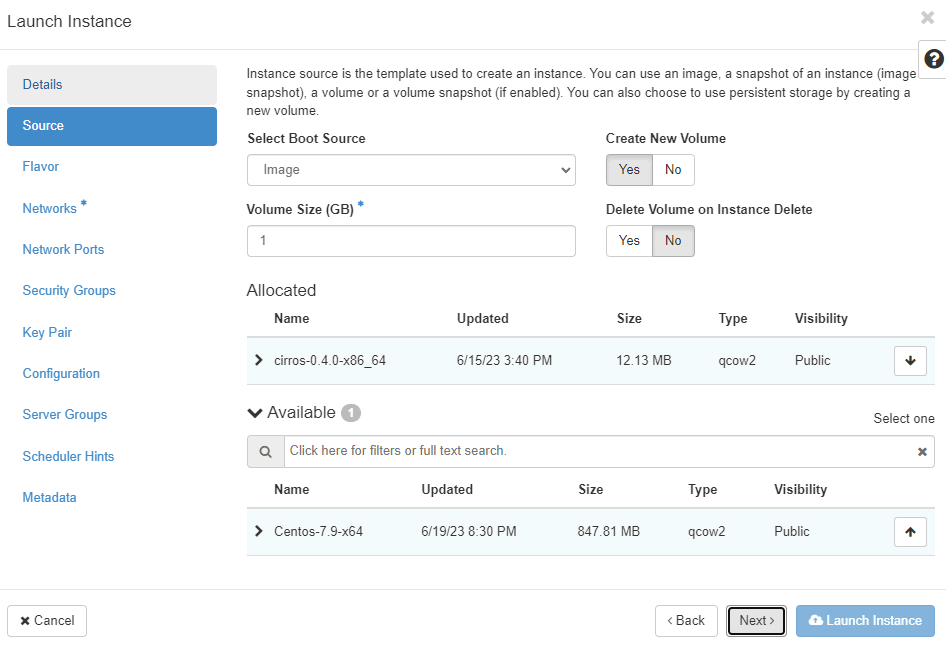Select No for Delete Volume on Instance Delete
The width and height of the screenshot is (946, 650).
(673, 241)
